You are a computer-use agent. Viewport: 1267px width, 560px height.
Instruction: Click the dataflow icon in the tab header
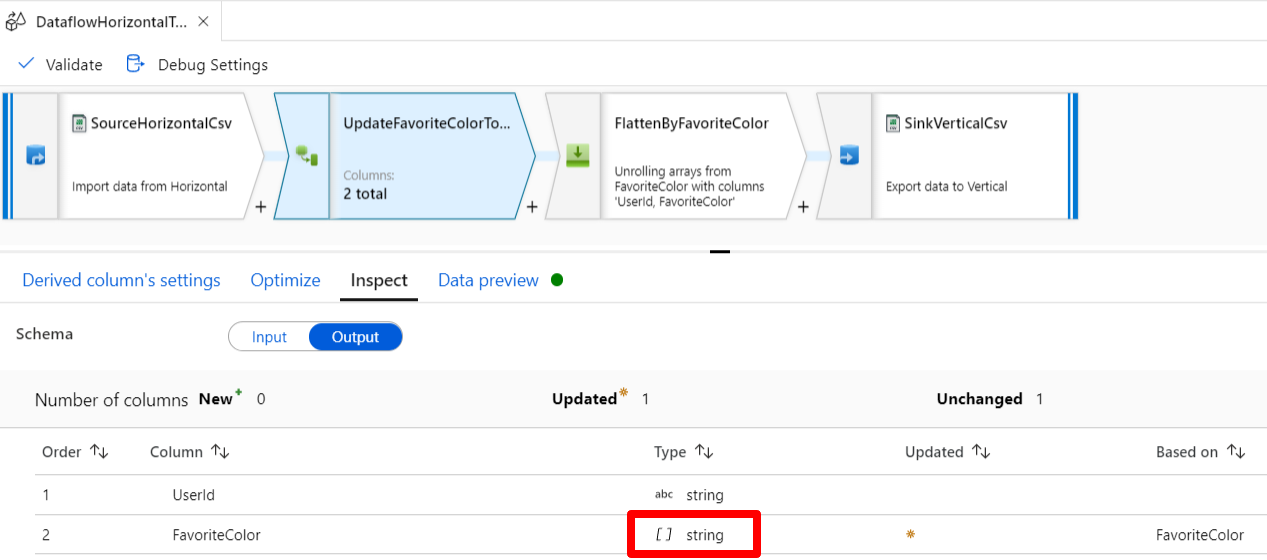(x=16, y=21)
